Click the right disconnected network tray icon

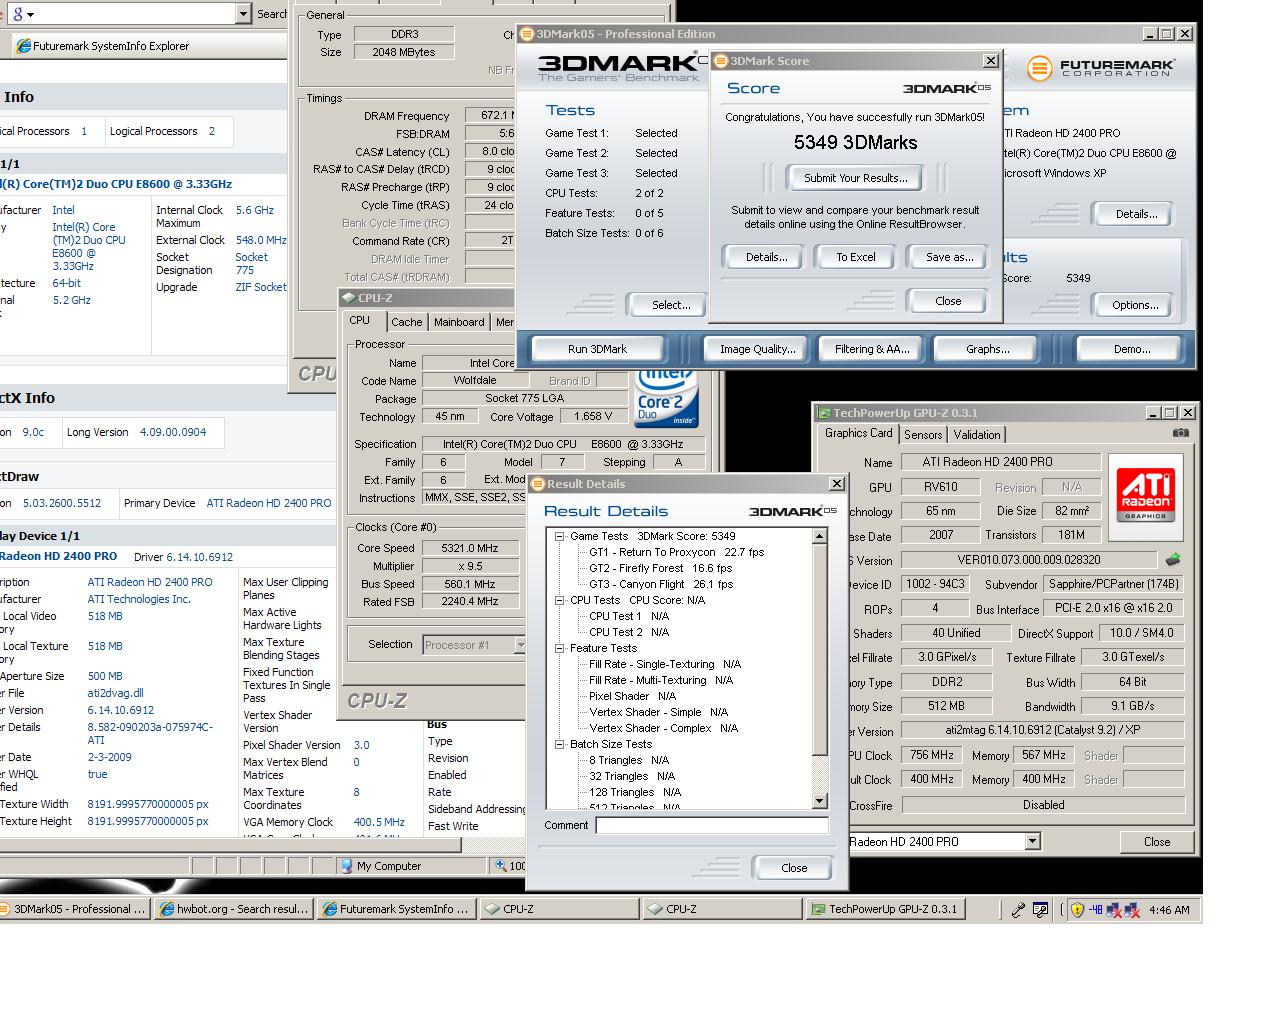coord(1132,910)
